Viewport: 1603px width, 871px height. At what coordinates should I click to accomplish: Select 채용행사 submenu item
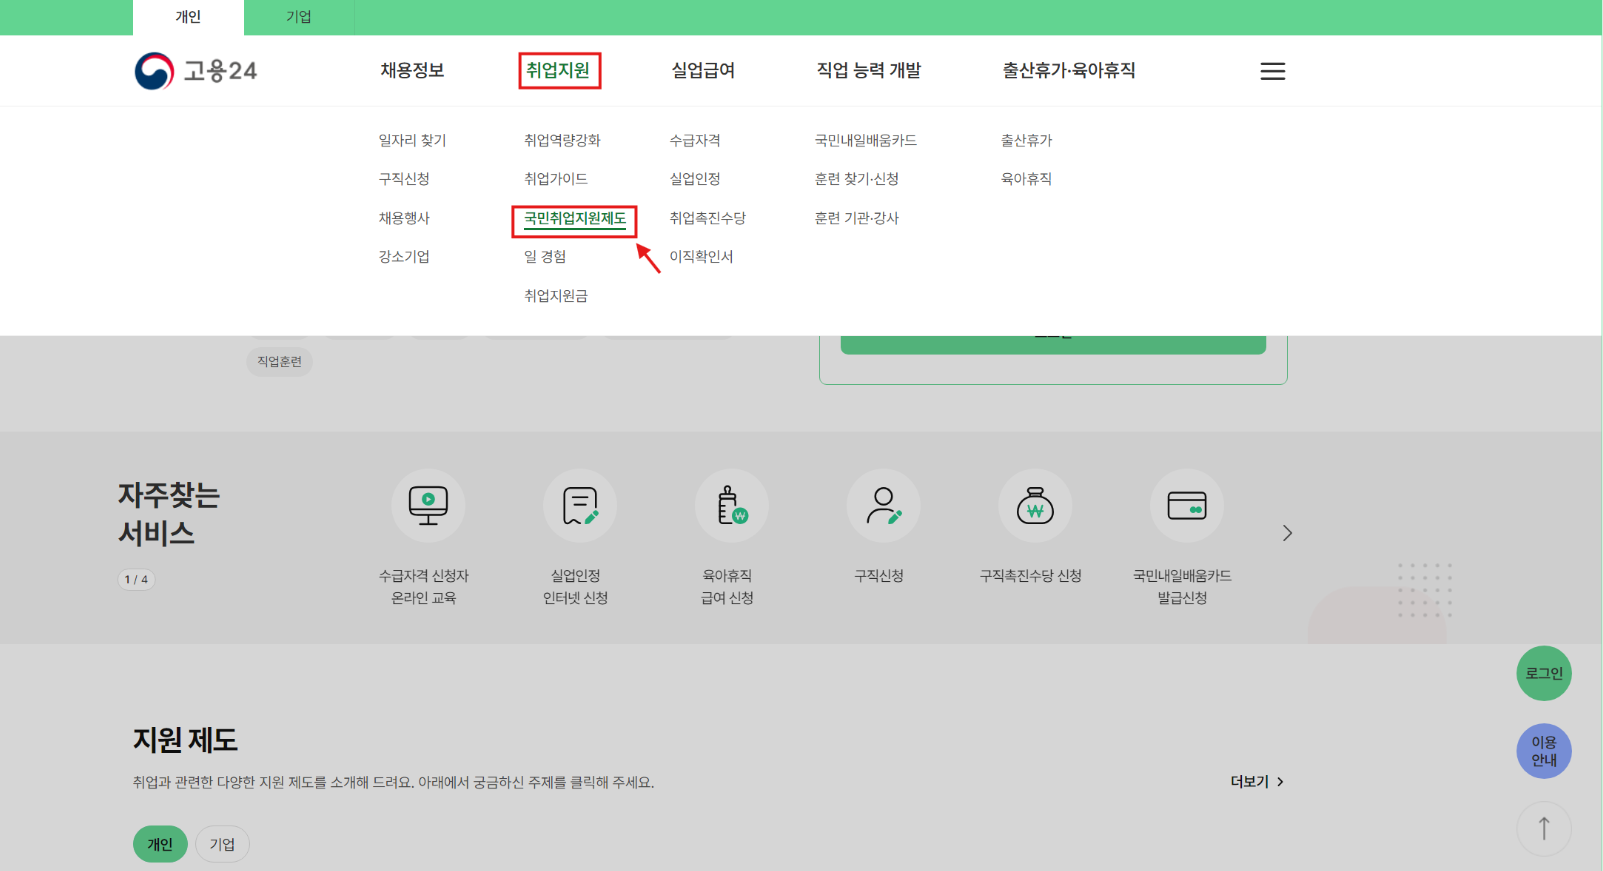[404, 218]
